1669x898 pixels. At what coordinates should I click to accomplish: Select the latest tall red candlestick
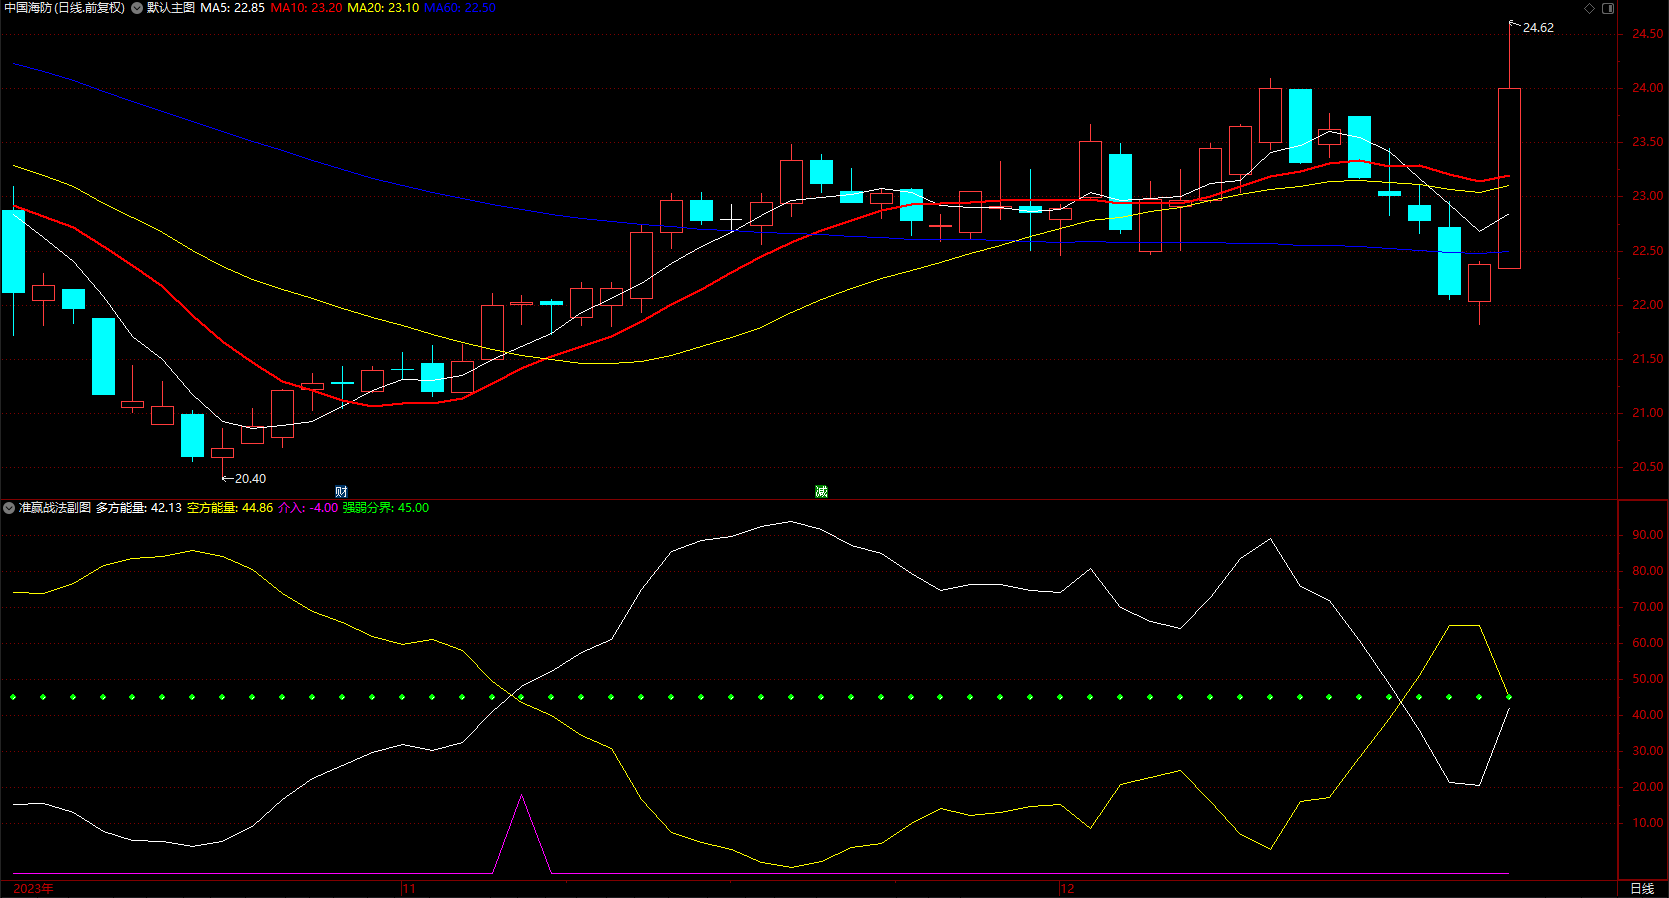(1509, 178)
